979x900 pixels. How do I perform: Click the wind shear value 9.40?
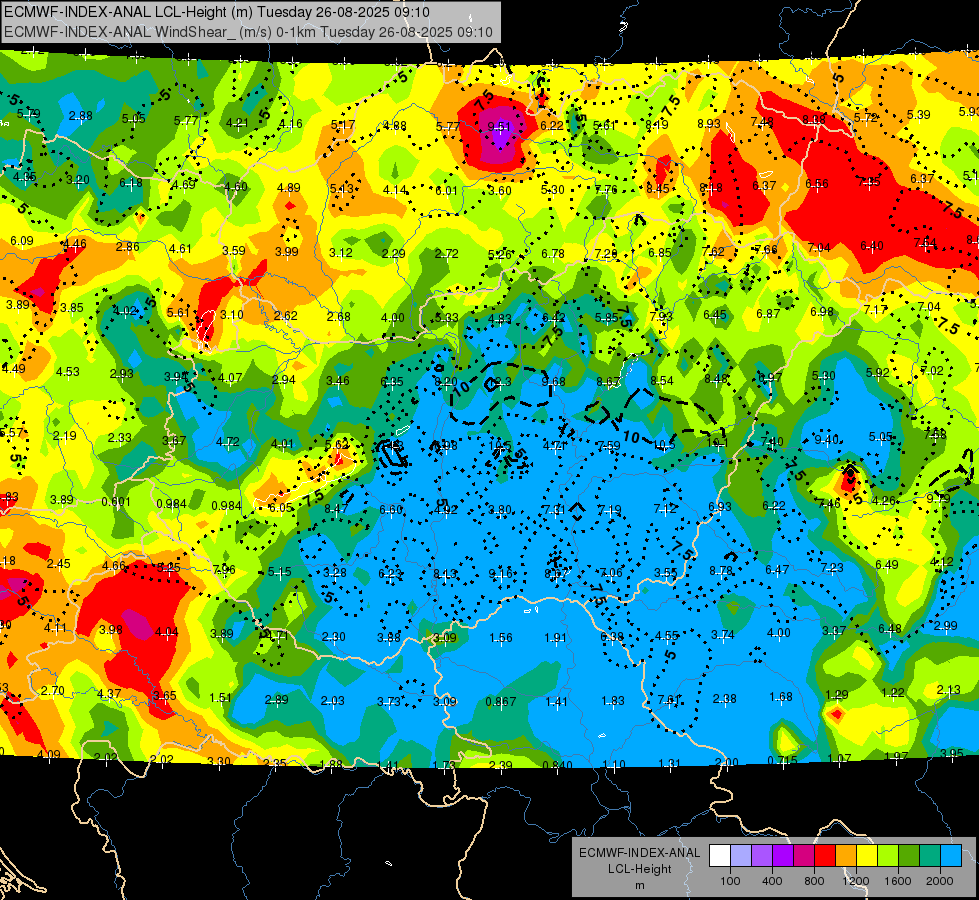pos(827,439)
